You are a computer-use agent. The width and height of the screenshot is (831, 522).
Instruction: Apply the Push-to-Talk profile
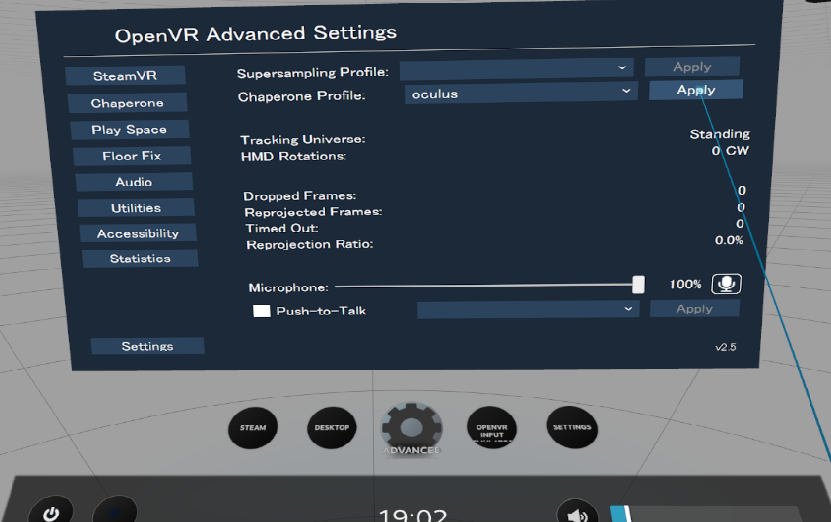tap(694, 308)
